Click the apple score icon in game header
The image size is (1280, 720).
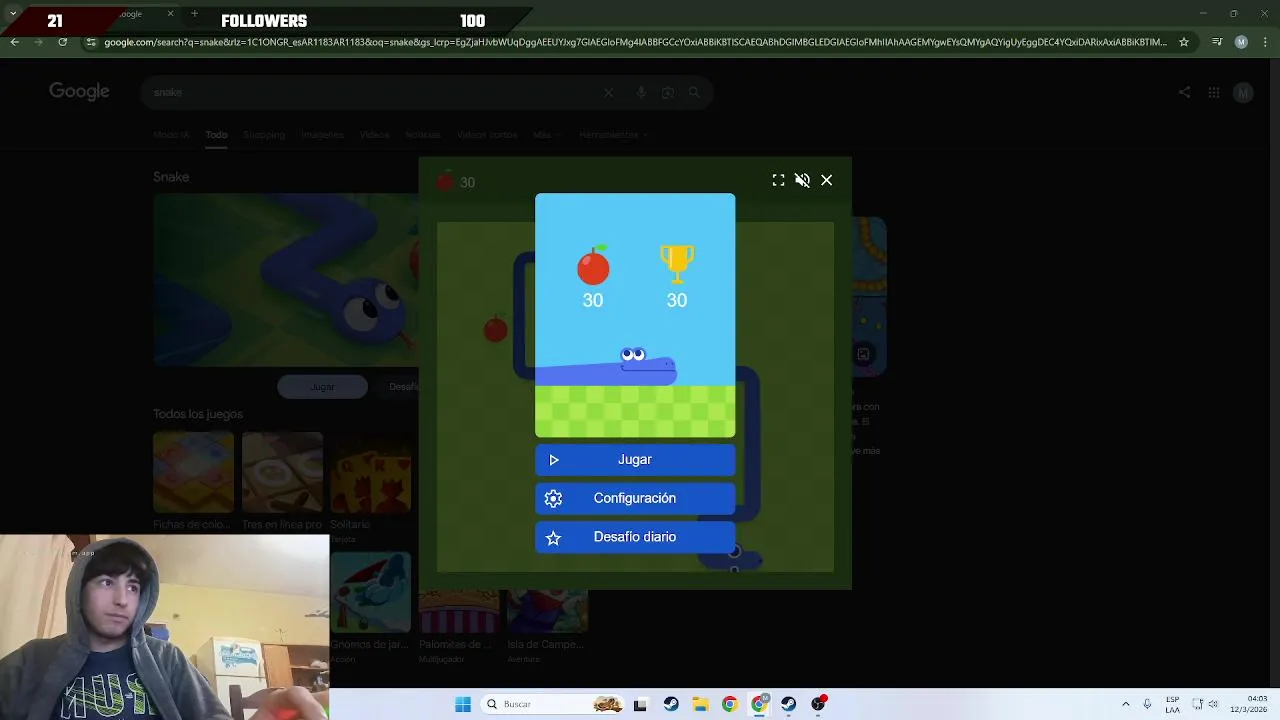click(445, 181)
